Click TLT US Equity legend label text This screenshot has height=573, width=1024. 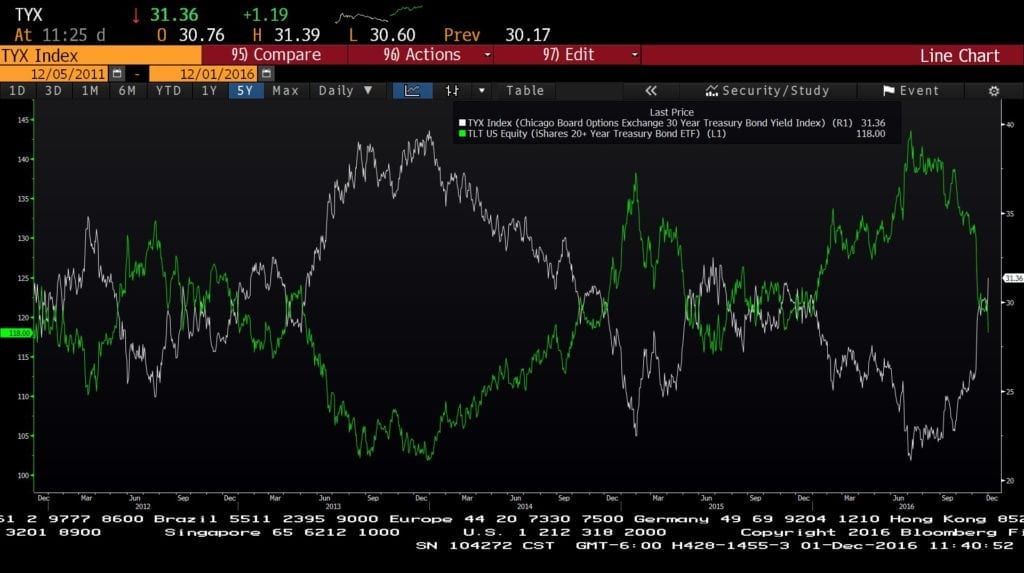[596, 134]
